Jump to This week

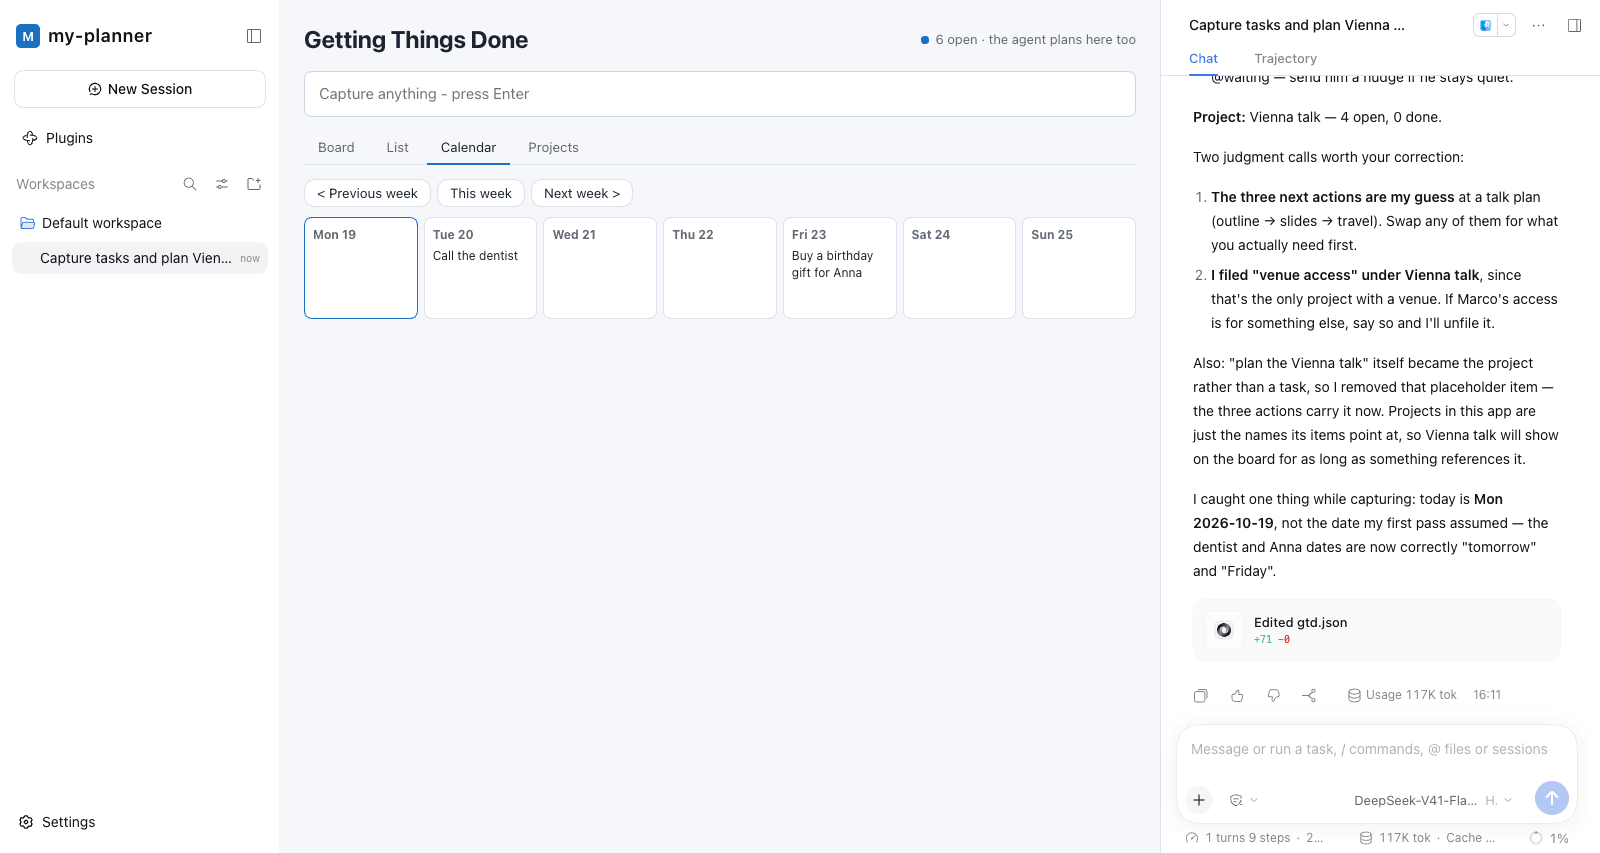tap(481, 193)
